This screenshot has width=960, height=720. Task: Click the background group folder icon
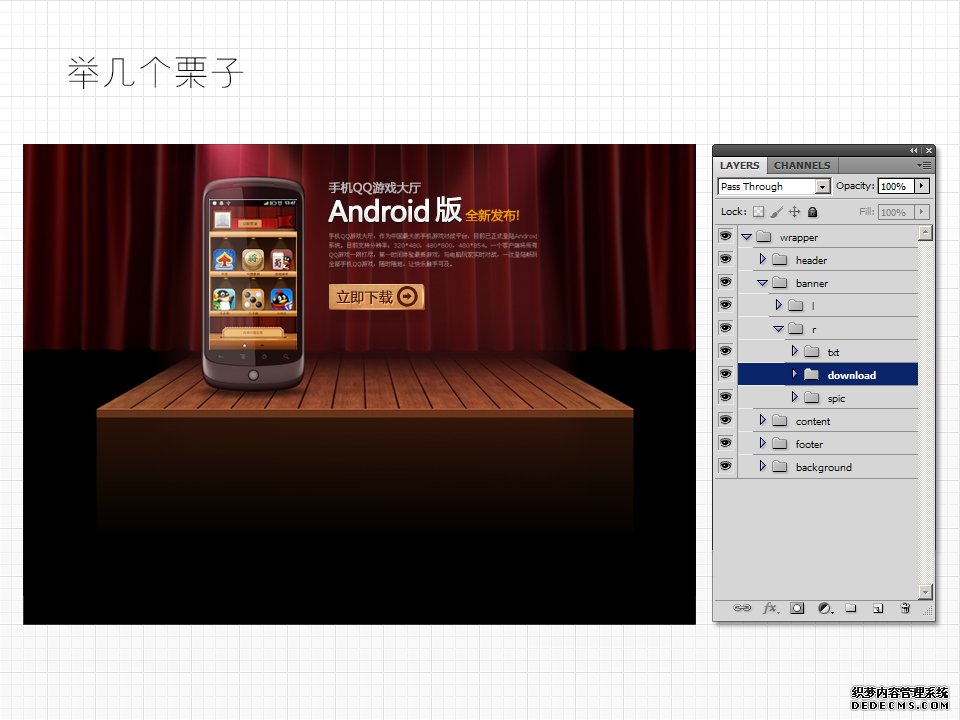[779, 467]
